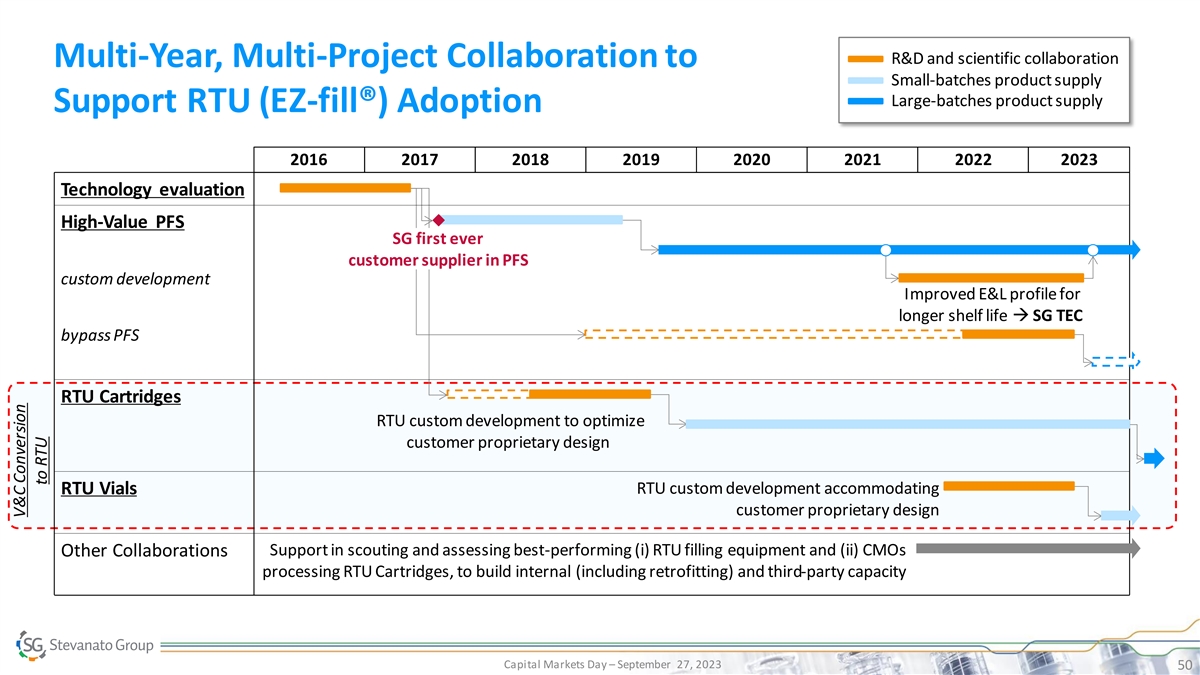
Task: Click the white circle marker under 2021
Action: click(886, 250)
